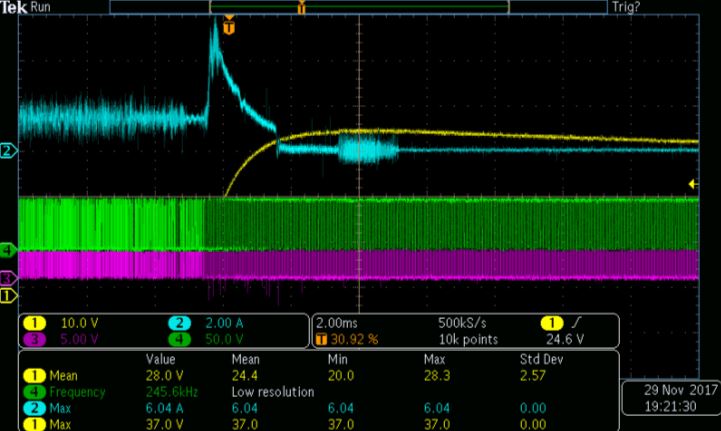Click the 24.6 V trigger level readout
The height and width of the screenshot is (431, 721).
(565, 339)
